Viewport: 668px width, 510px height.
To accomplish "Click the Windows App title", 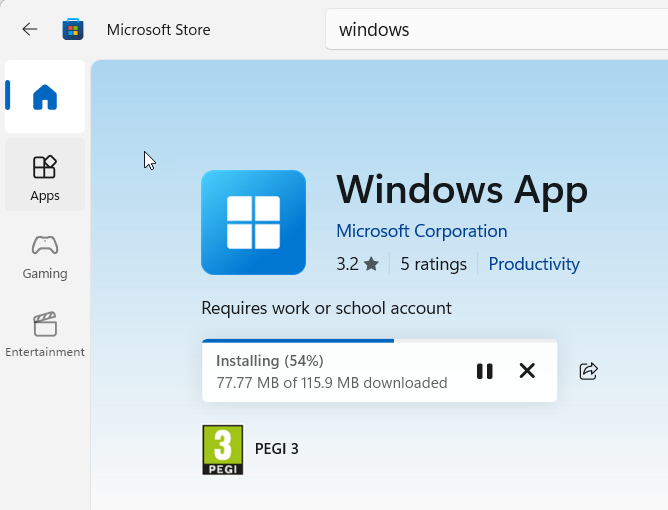I will click(x=462, y=190).
